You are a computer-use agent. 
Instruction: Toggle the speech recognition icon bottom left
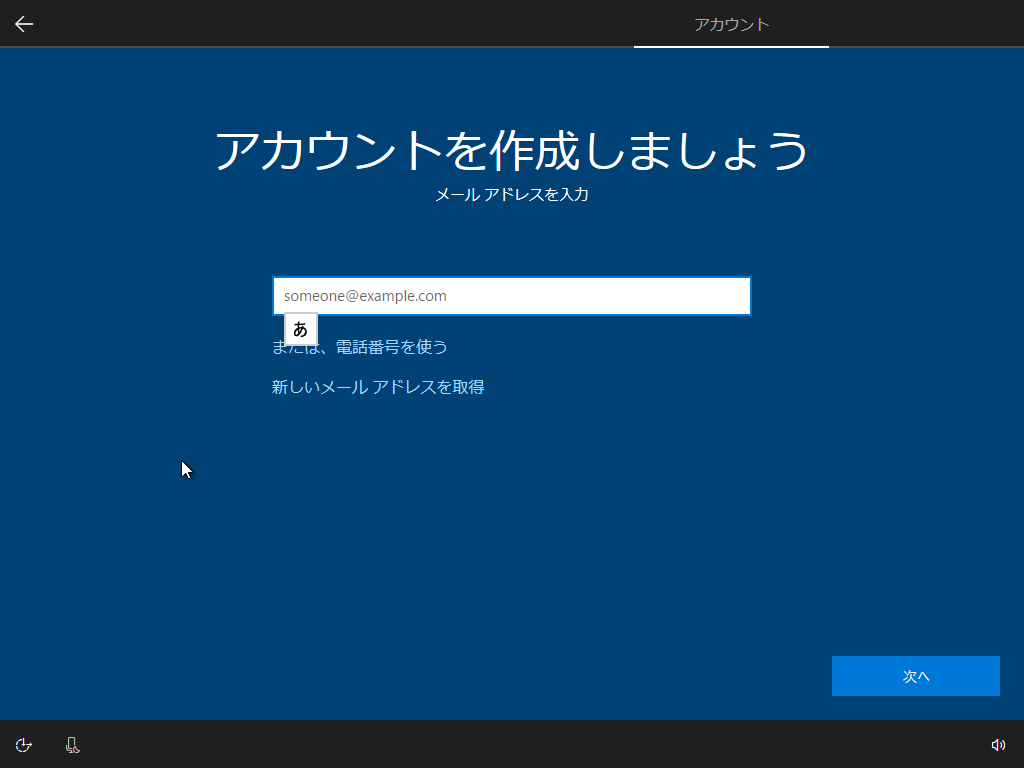click(71, 745)
